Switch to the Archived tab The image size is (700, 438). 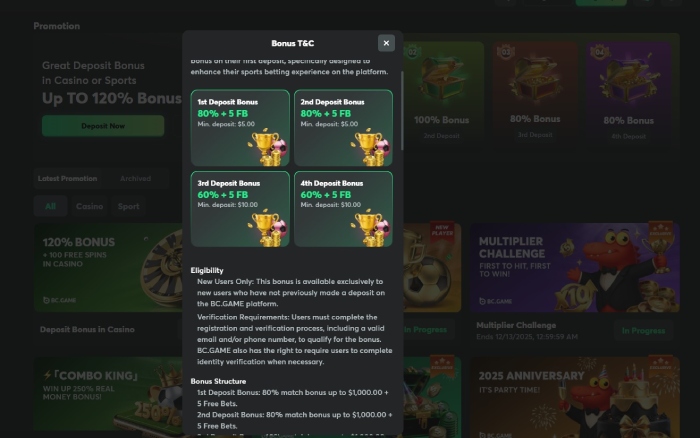[x=135, y=179]
